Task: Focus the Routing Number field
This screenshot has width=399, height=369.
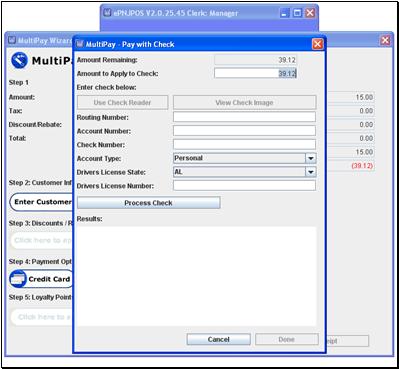Action: [x=244, y=117]
